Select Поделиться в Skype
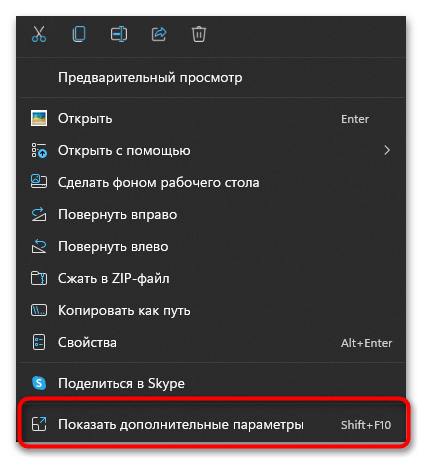The height and width of the screenshot is (458, 422). [x=212, y=383]
